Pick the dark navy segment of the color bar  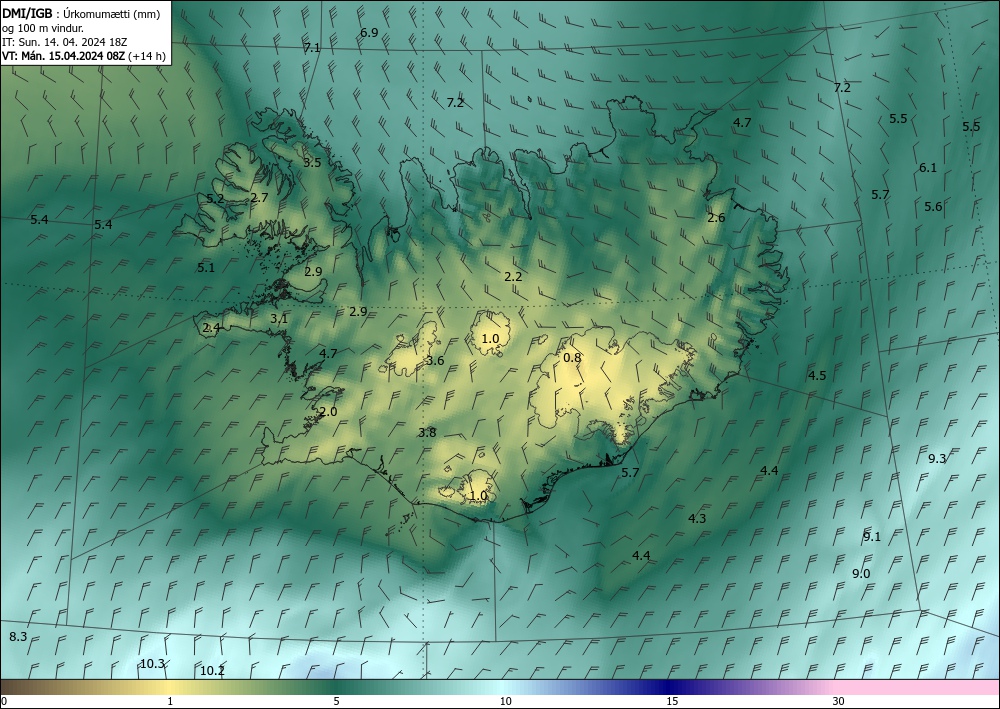670,687
